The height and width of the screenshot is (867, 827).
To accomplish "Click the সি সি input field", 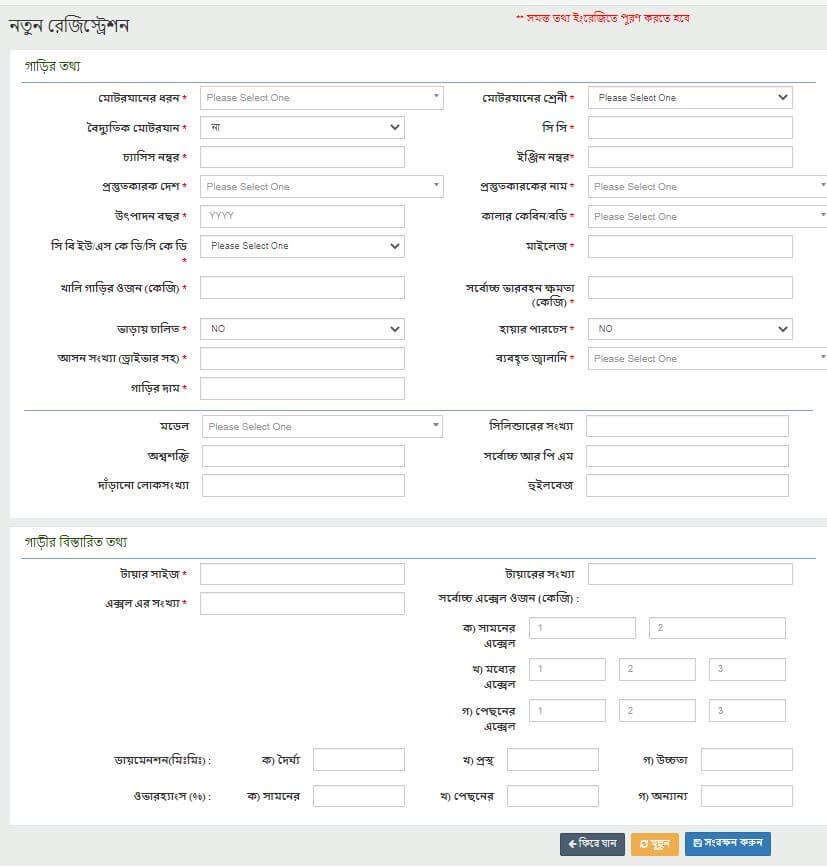I will click(690, 128).
